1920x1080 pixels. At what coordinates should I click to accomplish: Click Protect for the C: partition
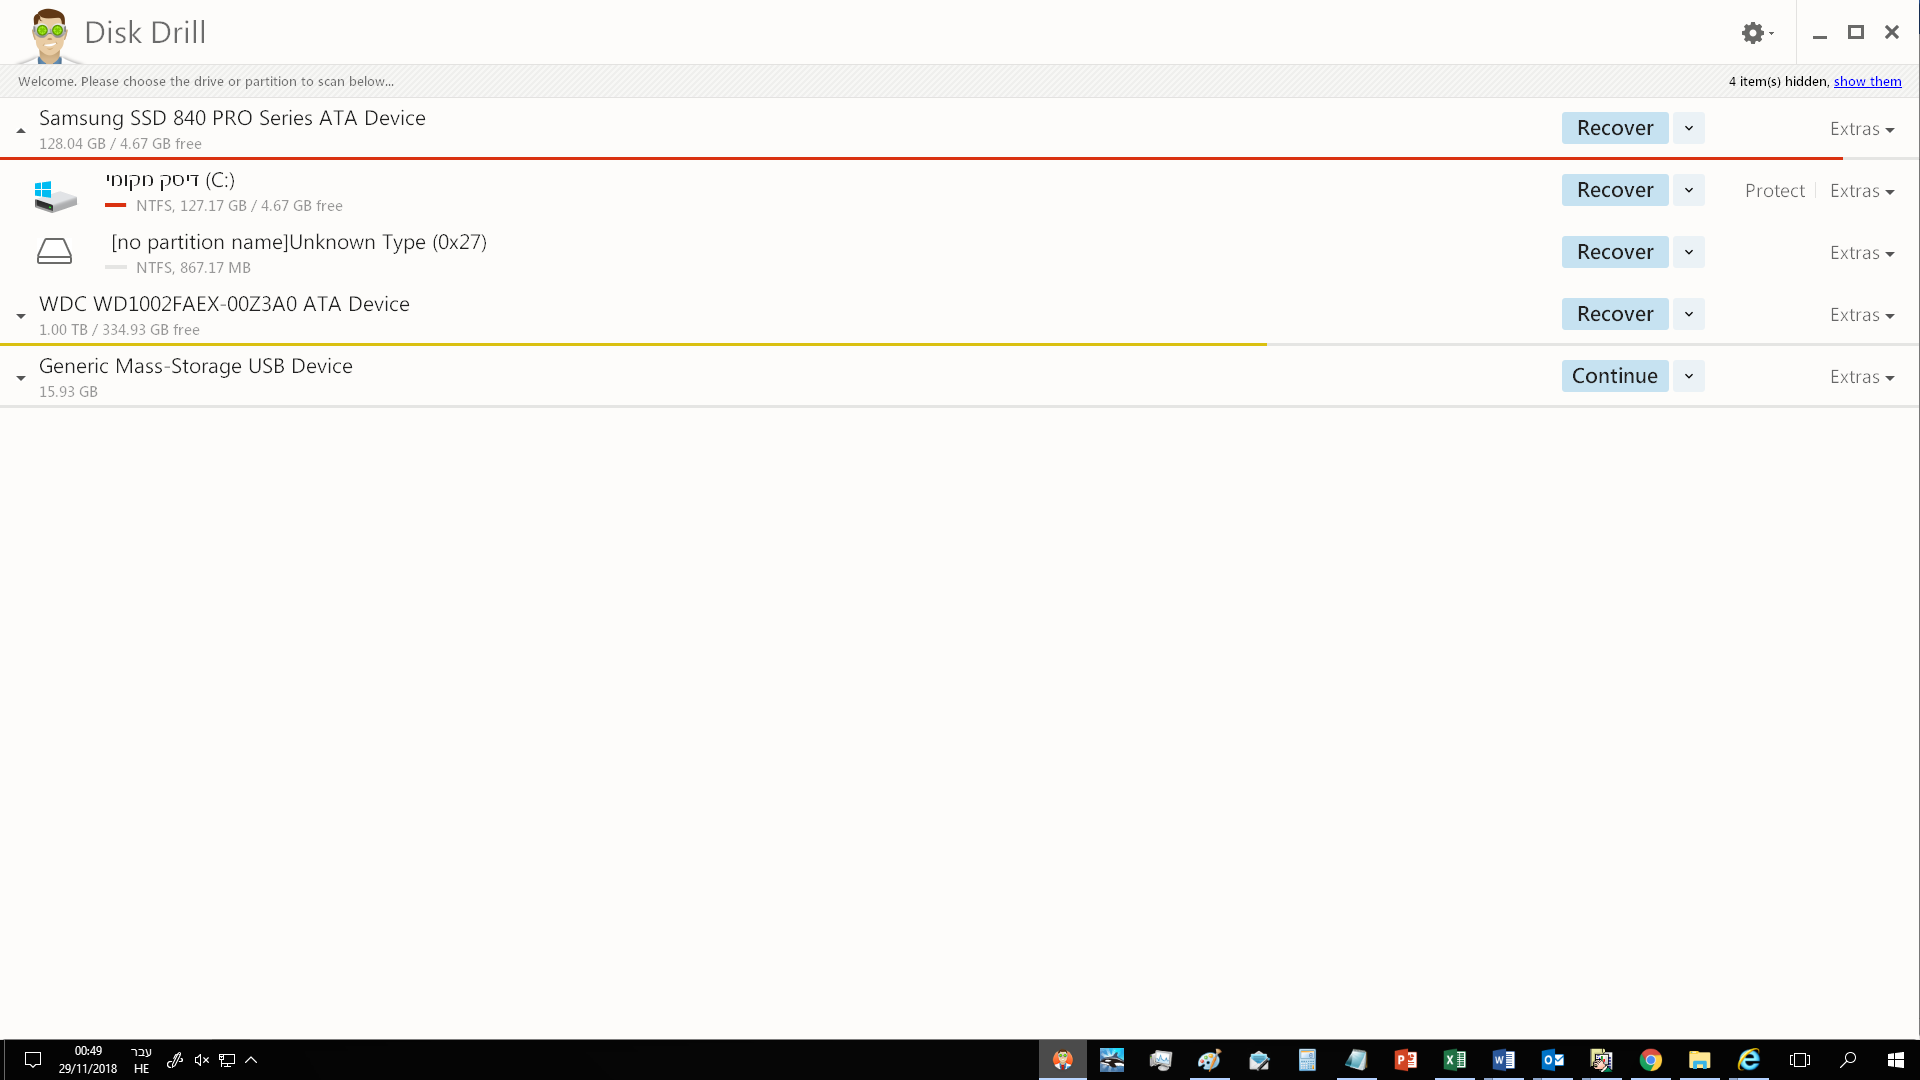point(1774,191)
